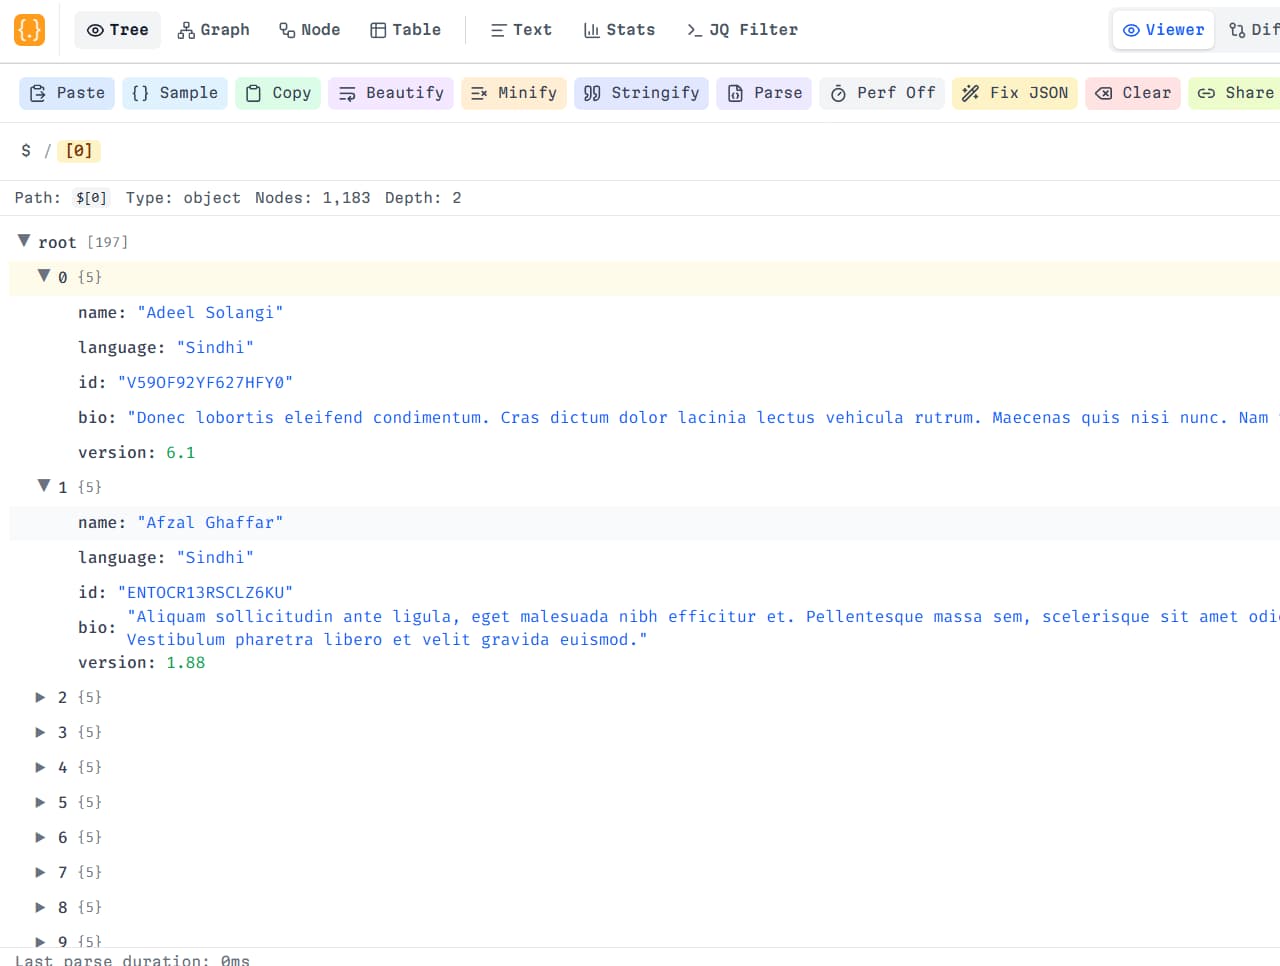
Task: Open the Stats tab
Action: coord(619,30)
